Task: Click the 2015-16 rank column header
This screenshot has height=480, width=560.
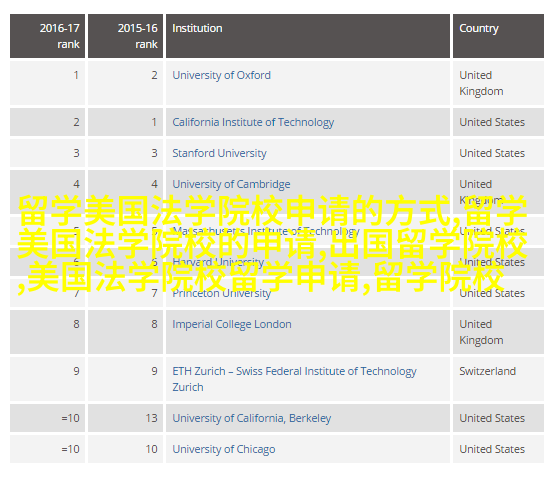Action: coord(125,36)
